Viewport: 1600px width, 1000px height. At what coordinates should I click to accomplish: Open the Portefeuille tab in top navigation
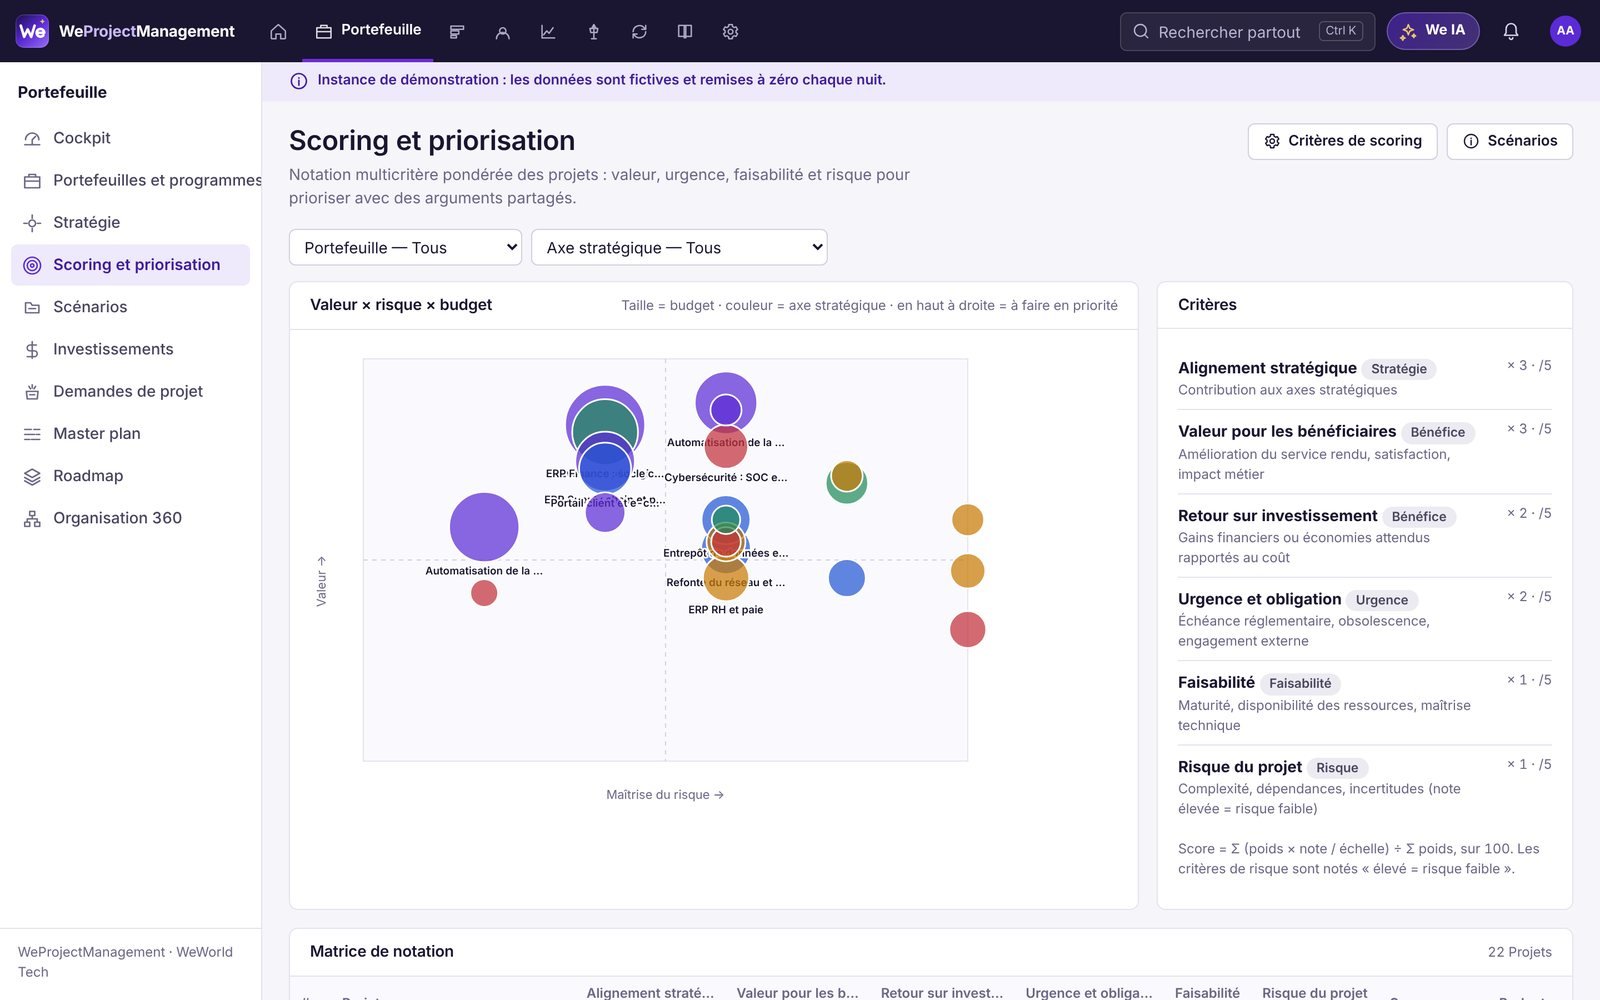click(x=368, y=30)
